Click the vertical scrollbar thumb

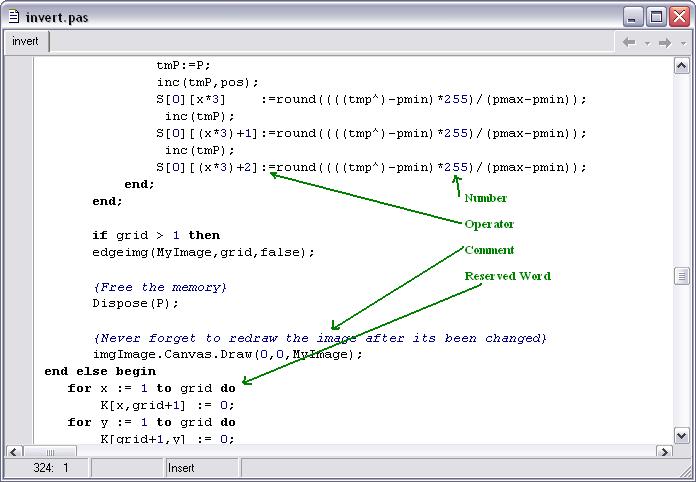[682, 276]
